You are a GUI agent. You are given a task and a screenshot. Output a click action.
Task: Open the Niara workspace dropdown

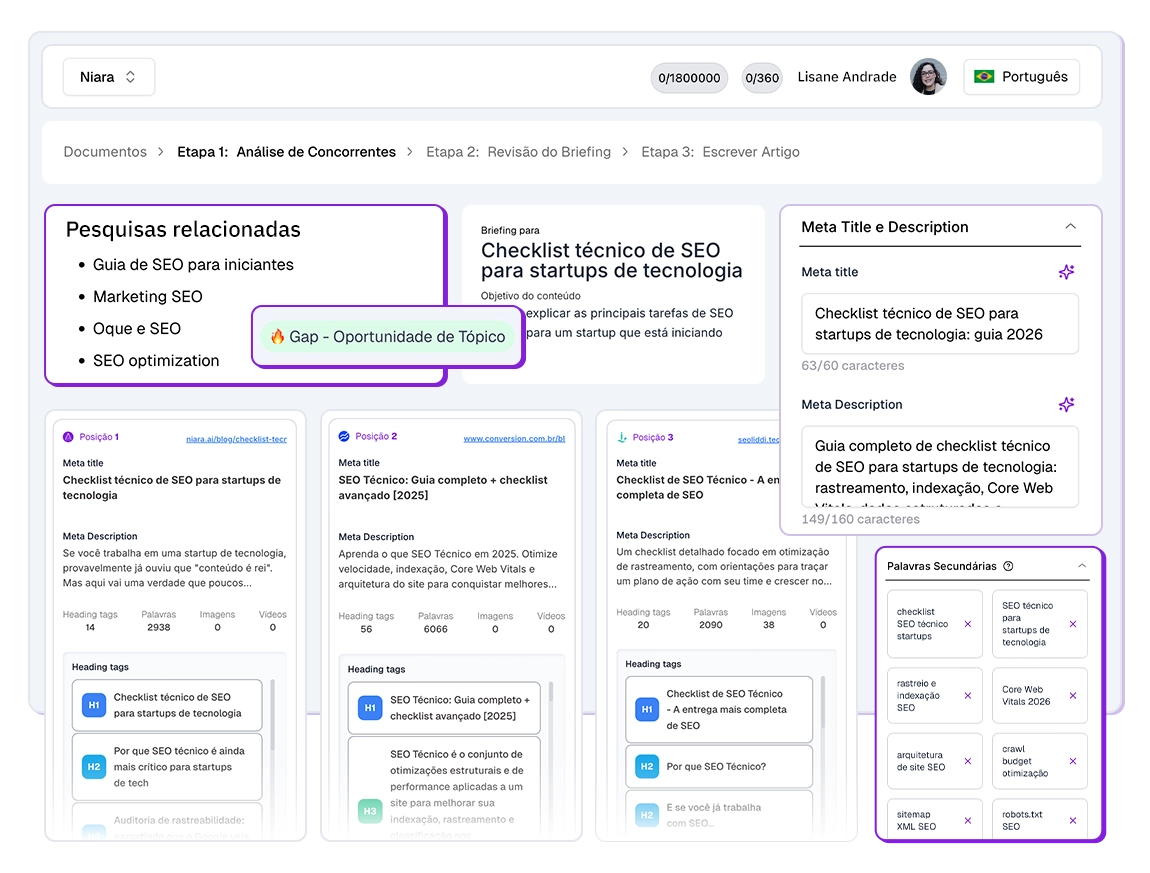coord(108,77)
